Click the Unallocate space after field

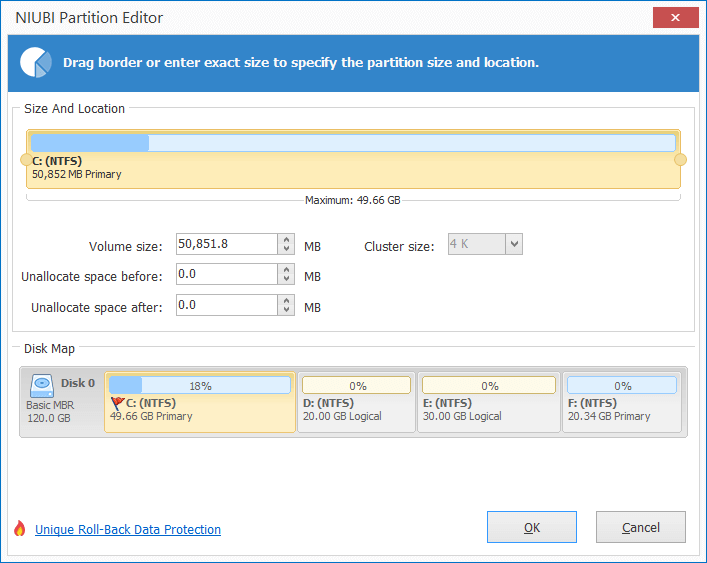(227, 305)
